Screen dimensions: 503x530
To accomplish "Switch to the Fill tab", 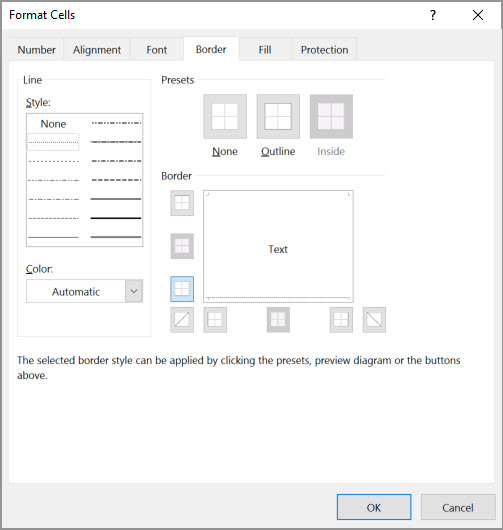I will click(x=265, y=50).
